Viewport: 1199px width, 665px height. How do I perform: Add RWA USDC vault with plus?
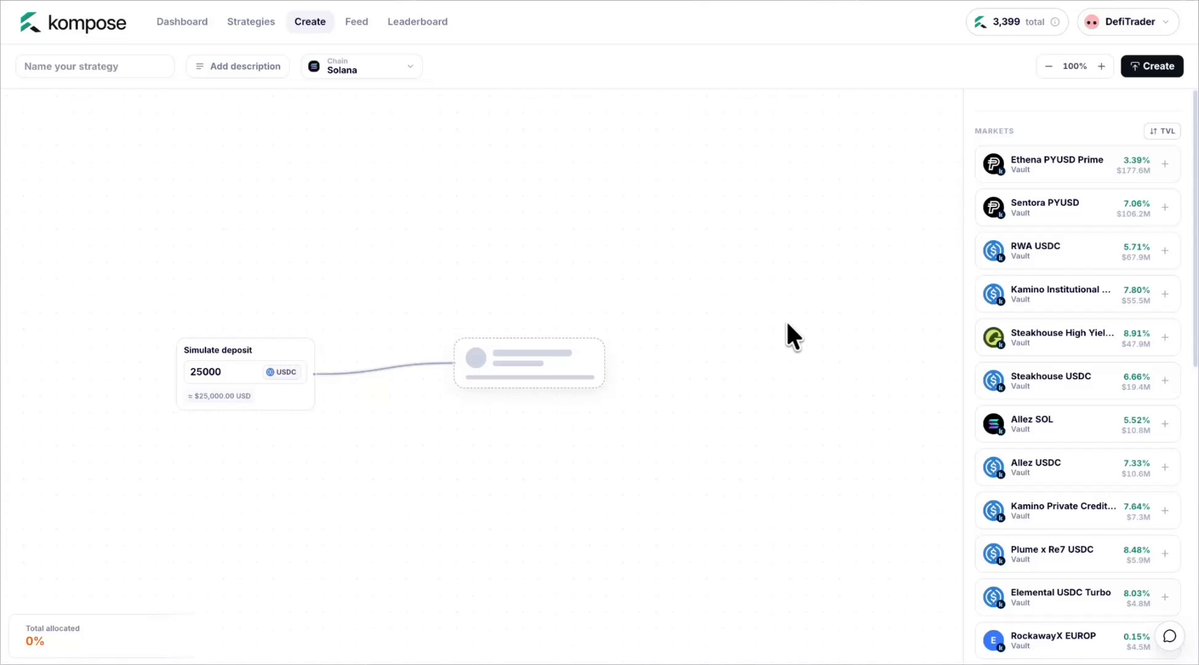pyautogui.click(x=1165, y=251)
